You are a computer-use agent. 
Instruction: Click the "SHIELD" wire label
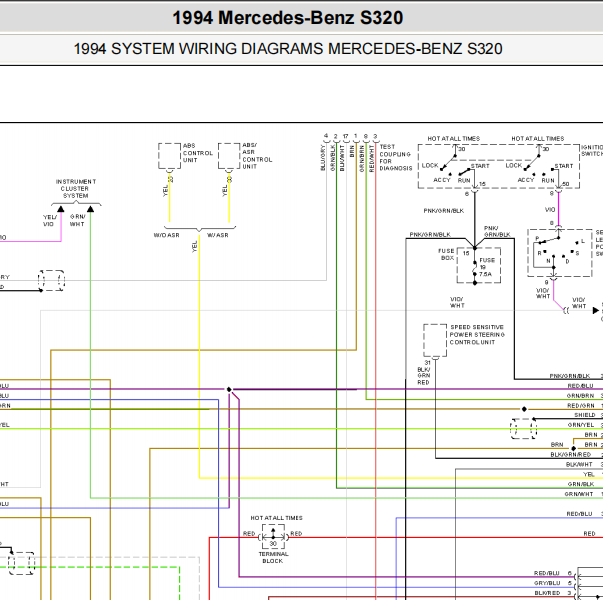[x=585, y=415]
